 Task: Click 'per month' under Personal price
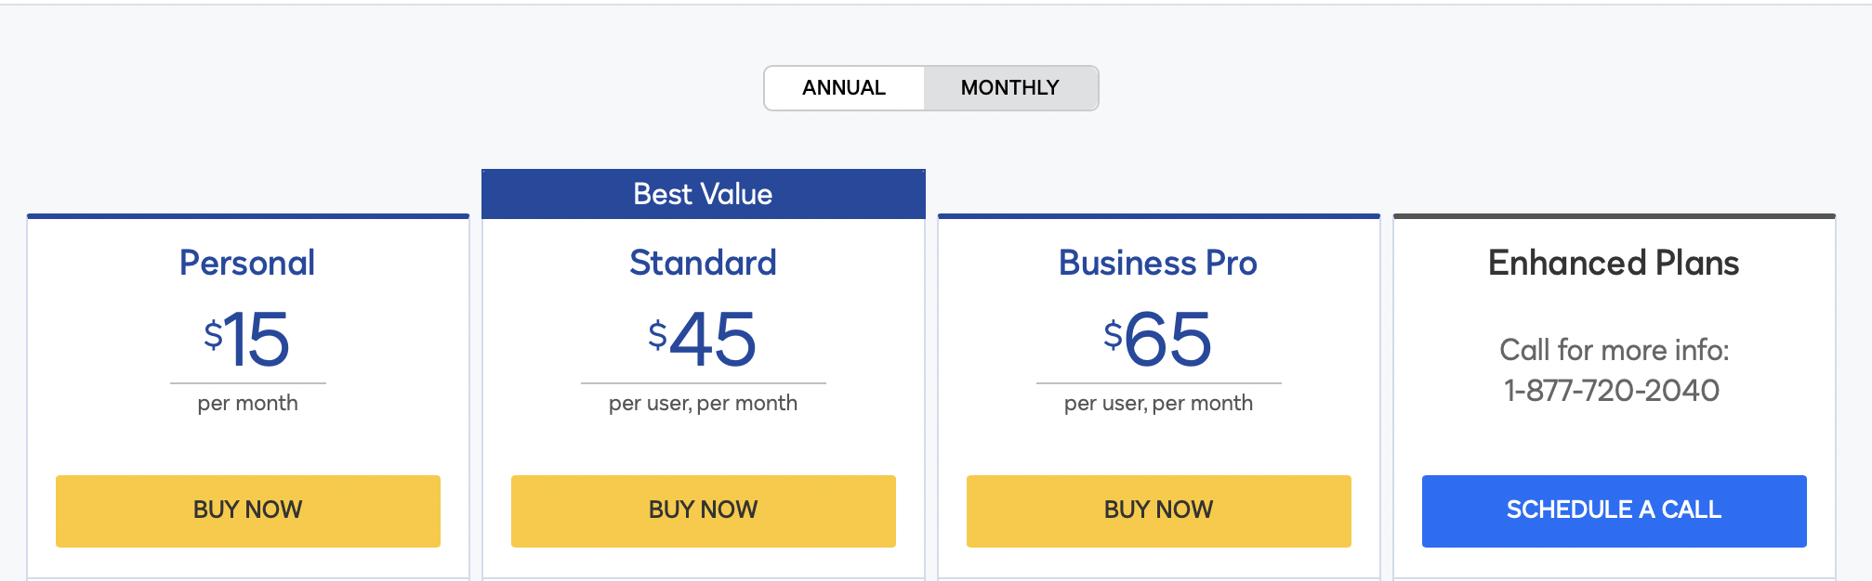247,403
